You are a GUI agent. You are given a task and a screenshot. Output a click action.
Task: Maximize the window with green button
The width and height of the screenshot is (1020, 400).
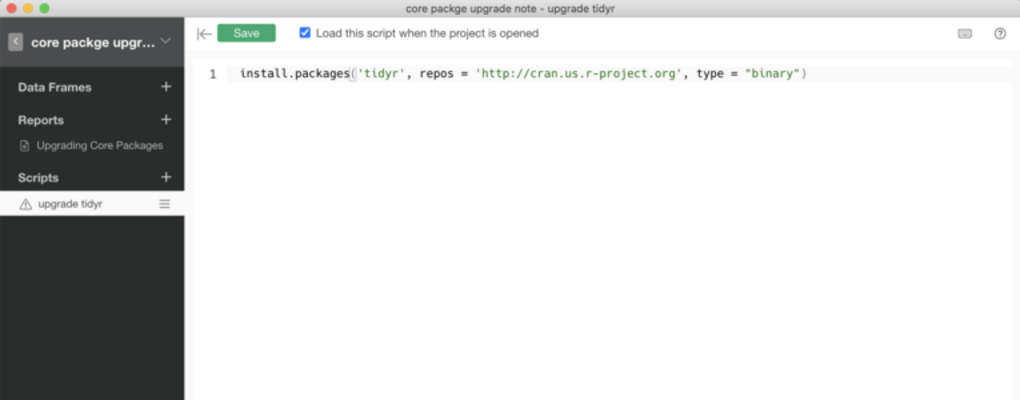44,8
